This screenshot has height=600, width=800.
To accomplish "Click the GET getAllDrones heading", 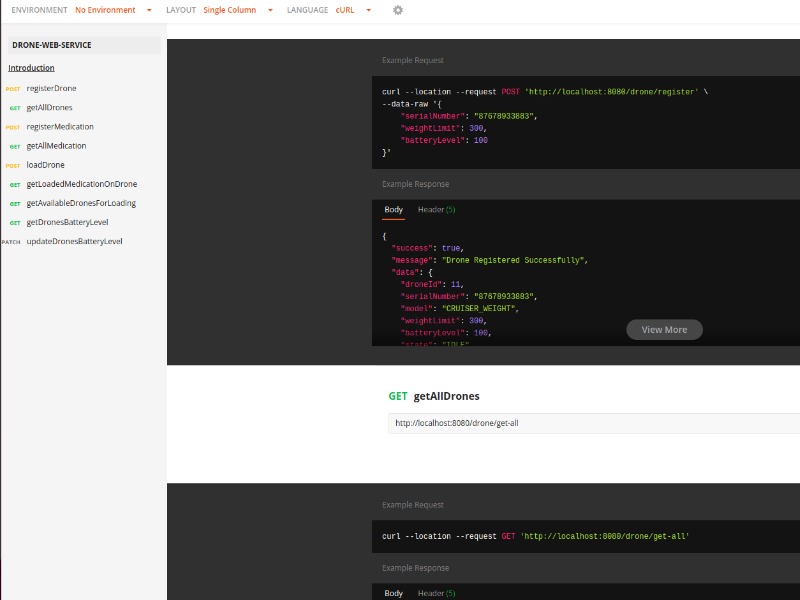I will point(434,396).
